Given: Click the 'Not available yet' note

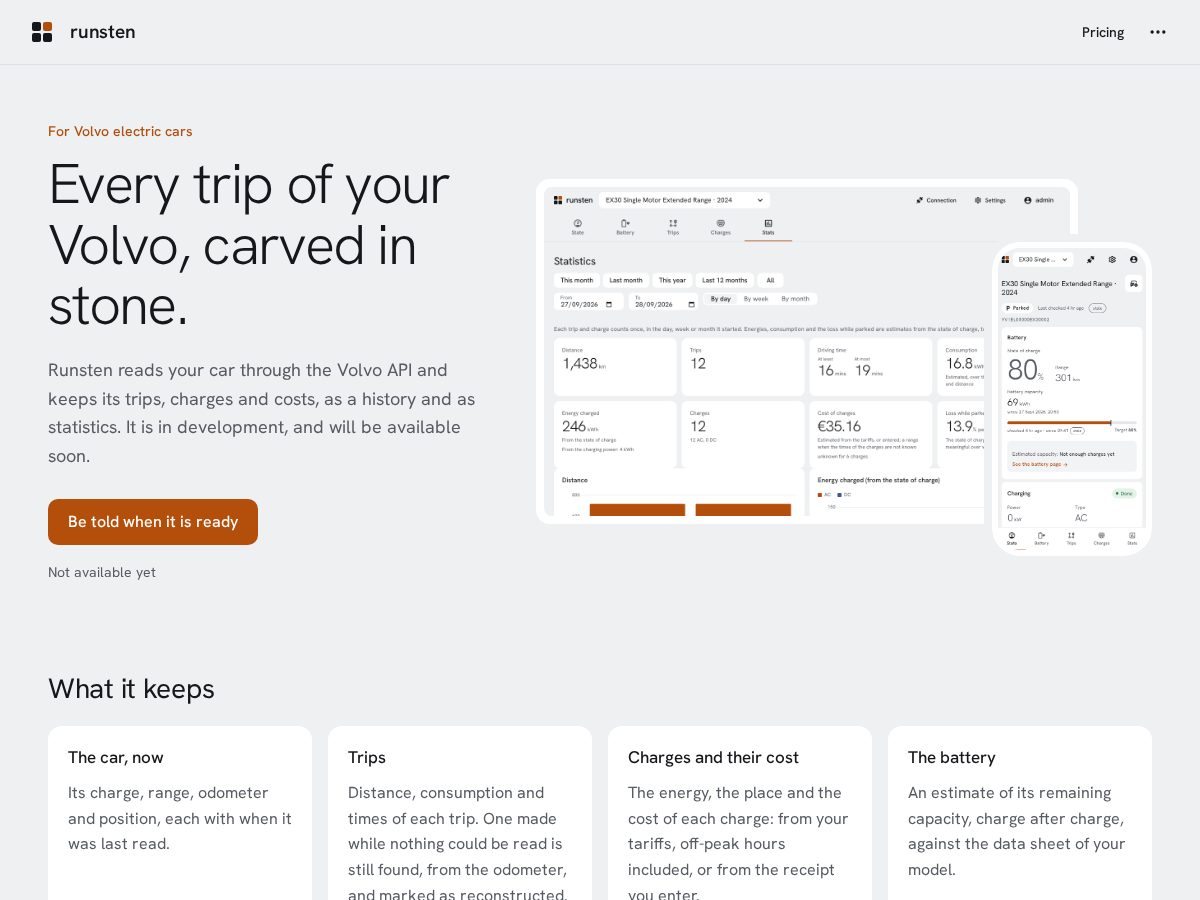Looking at the screenshot, I should (102, 572).
